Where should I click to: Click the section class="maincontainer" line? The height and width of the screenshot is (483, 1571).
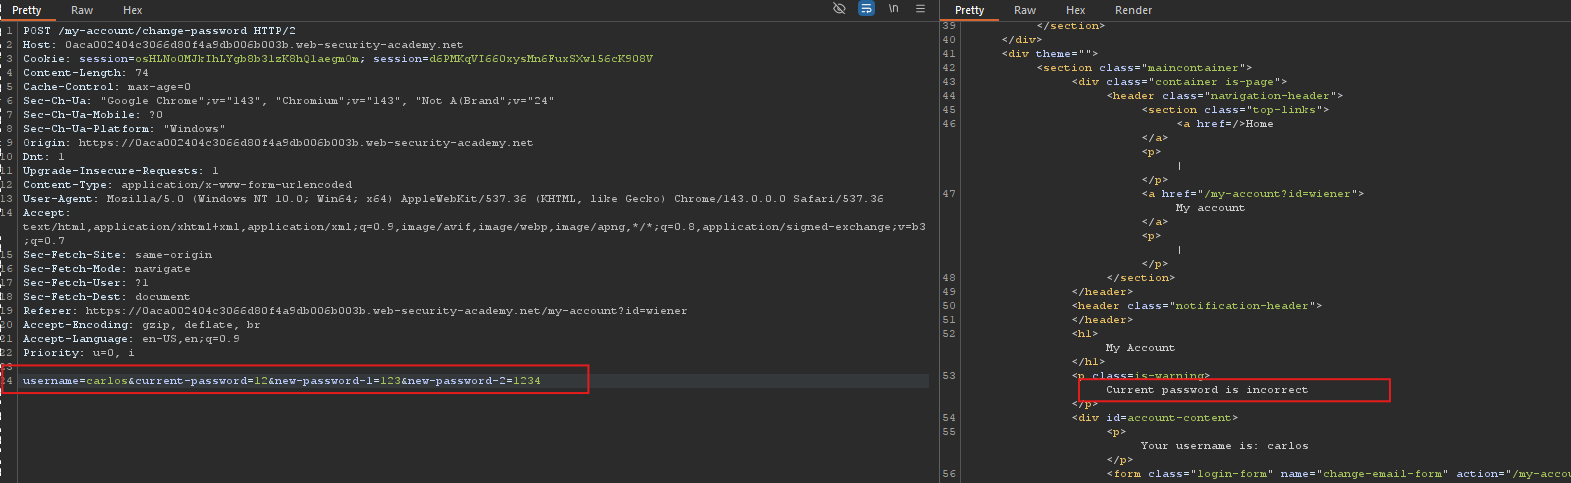pos(1144,68)
